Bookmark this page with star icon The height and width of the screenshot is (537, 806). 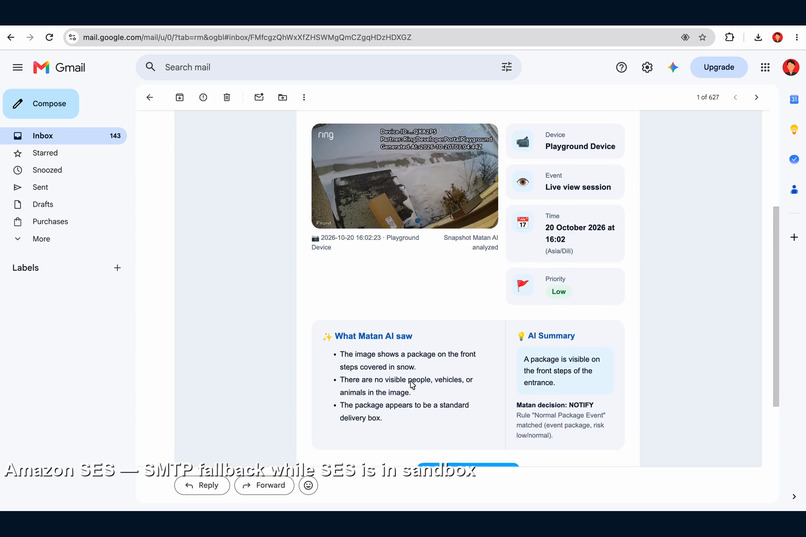click(702, 37)
